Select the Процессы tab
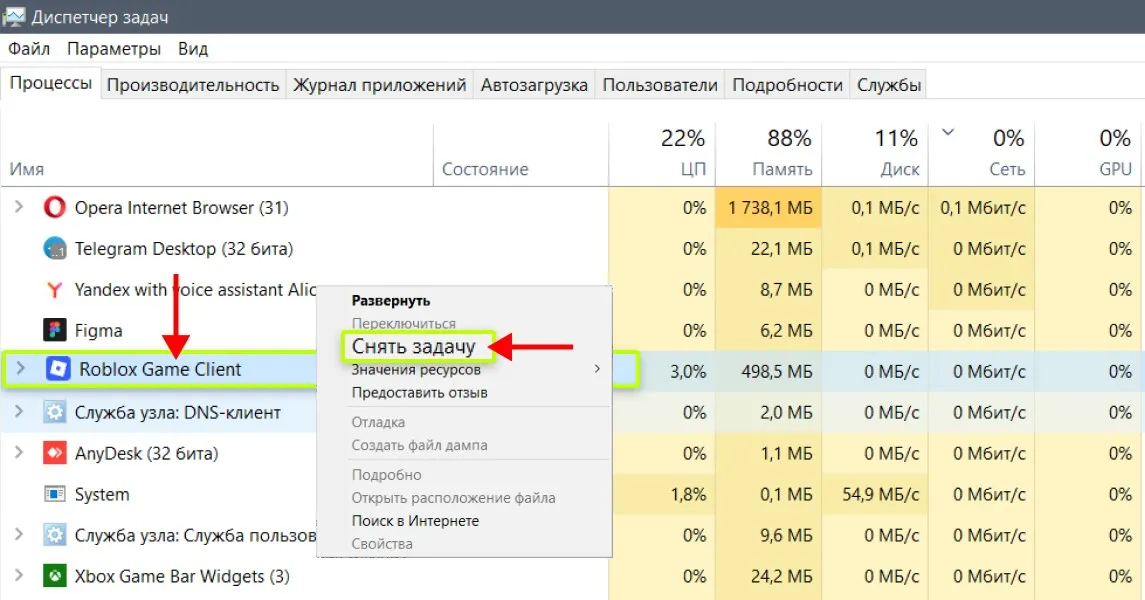Screen dimensions: 1145x600 click(50, 83)
